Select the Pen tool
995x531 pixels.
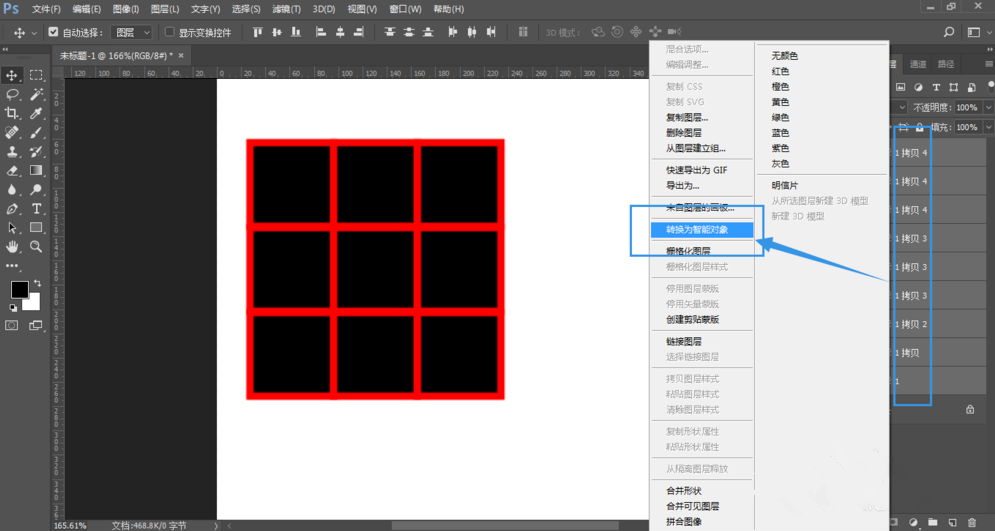coord(13,208)
